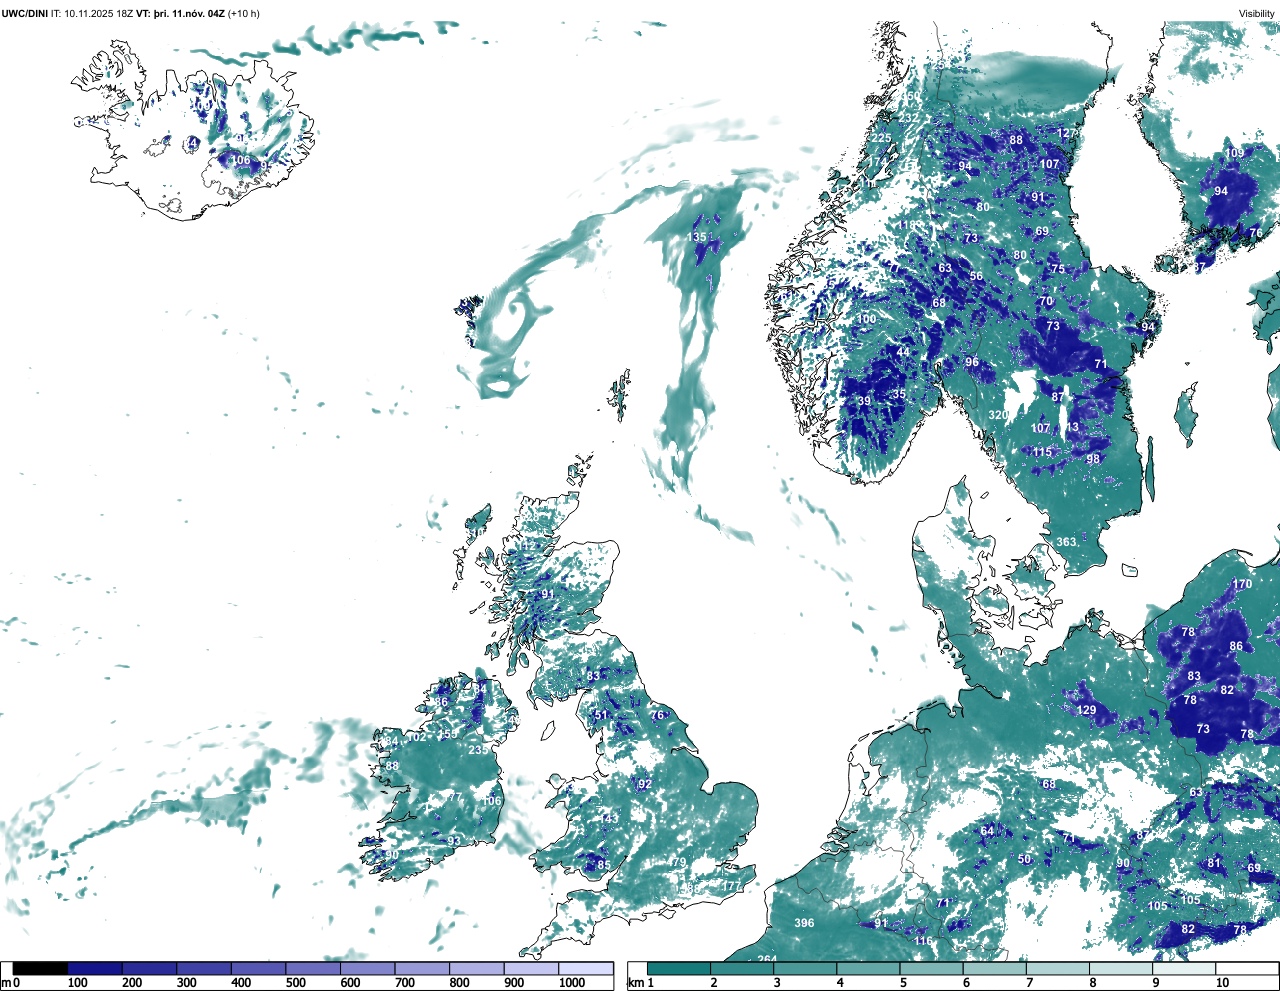
Task: Click the '235' value in Ireland
Action: 478,750
